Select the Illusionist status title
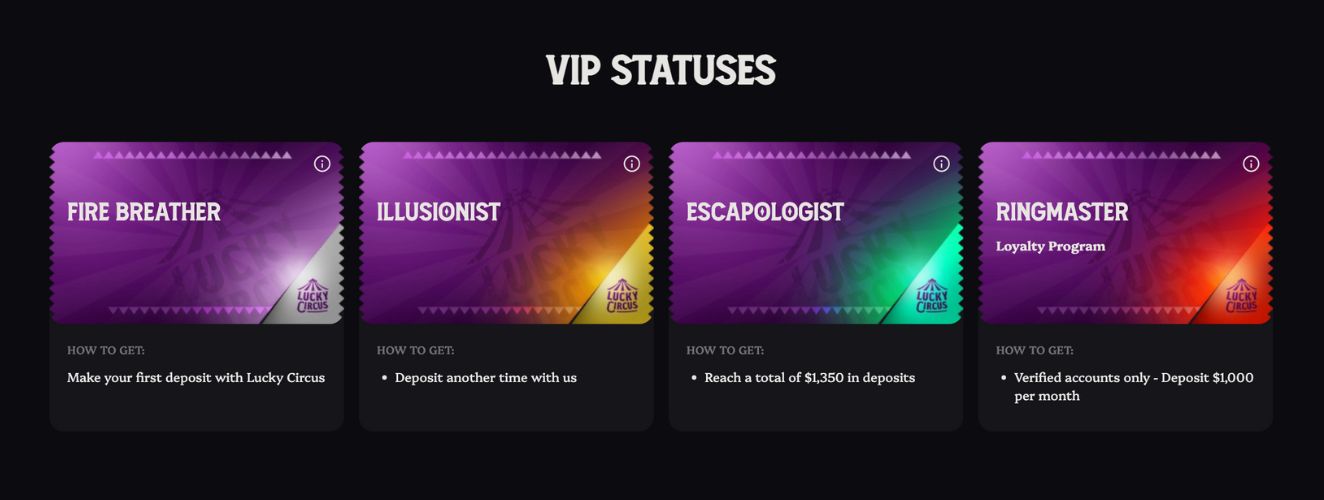The width and height of the screenshot is (1324, 500). [x=438, y=212]
